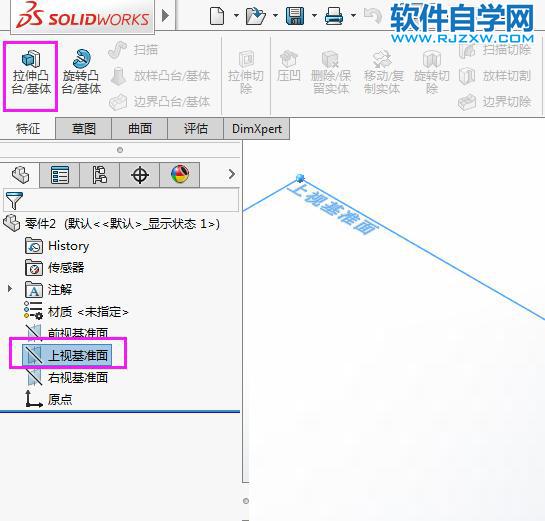Open the PropertyManager tab icon
545x521 pixels.
(x=60, y=175)
